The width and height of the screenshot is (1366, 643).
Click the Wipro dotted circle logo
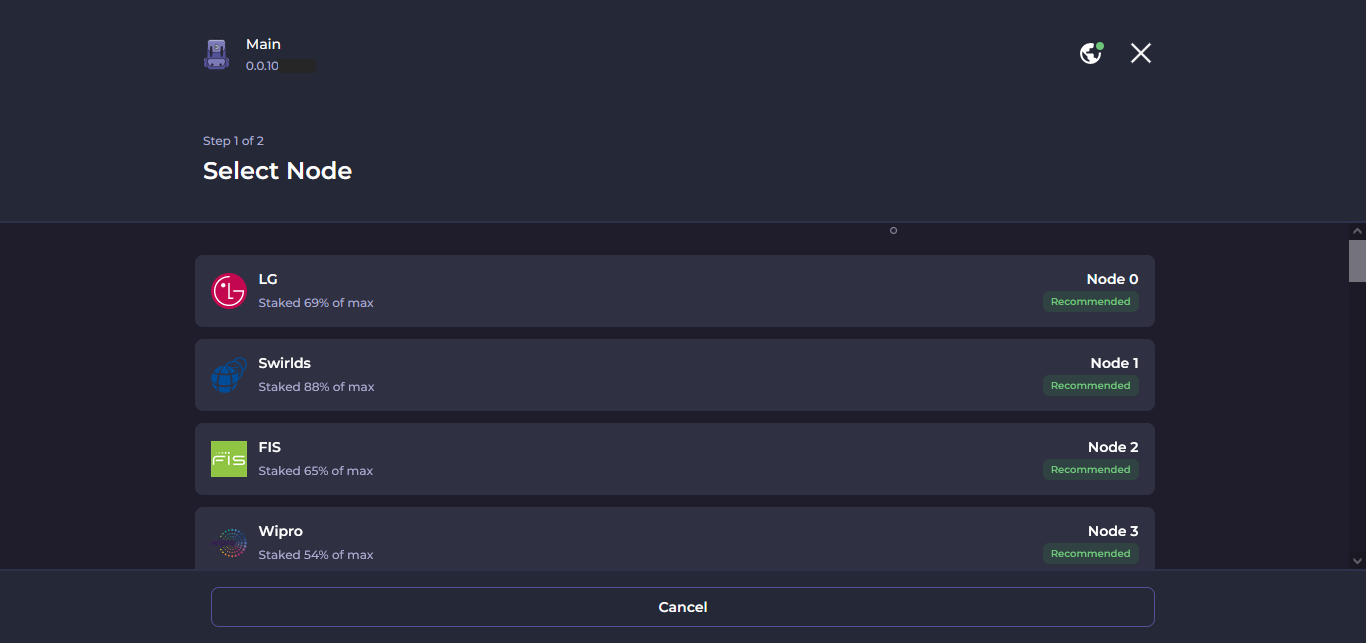coord(231,543)
